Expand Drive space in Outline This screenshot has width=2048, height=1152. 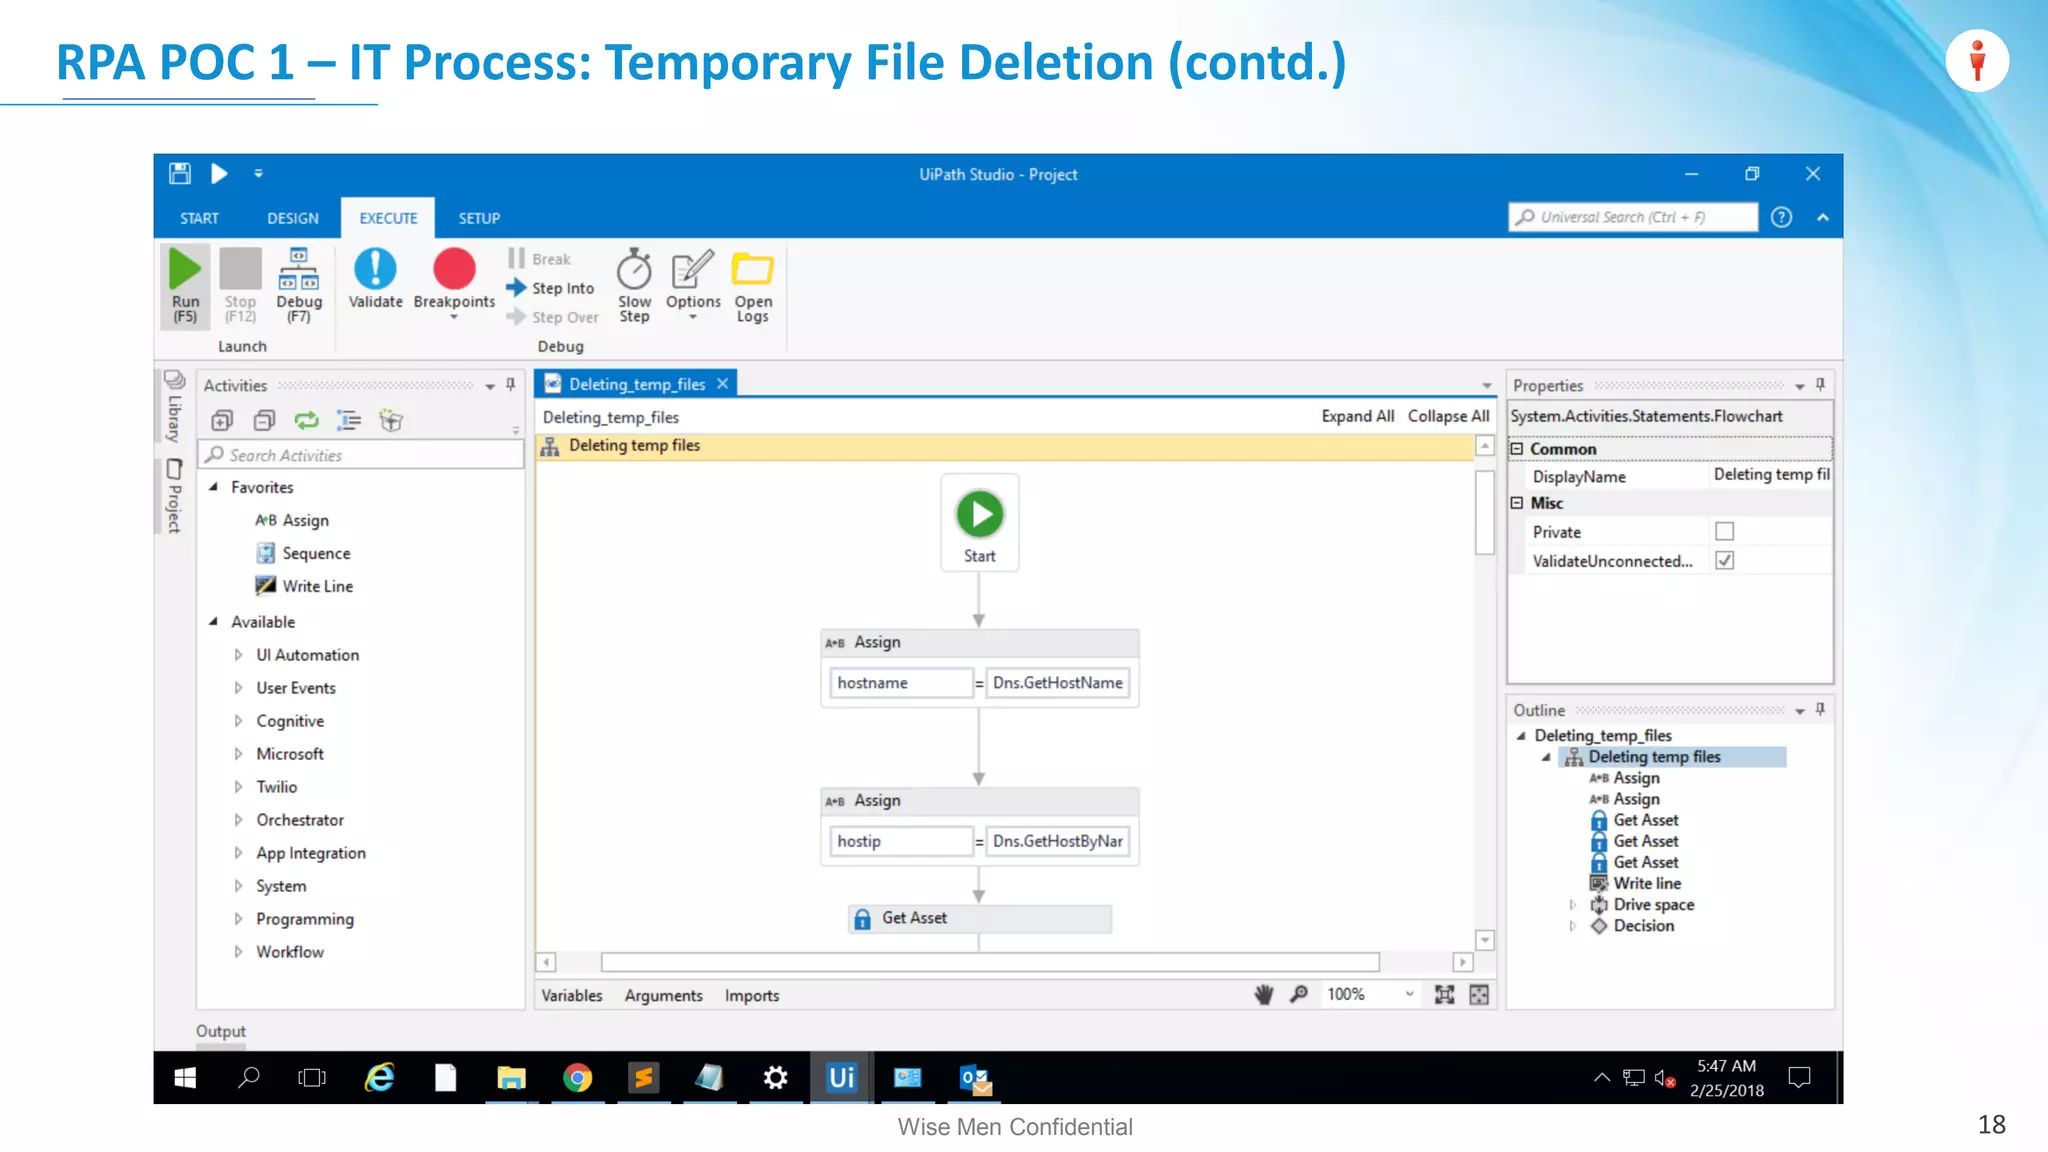[1572, 905]
